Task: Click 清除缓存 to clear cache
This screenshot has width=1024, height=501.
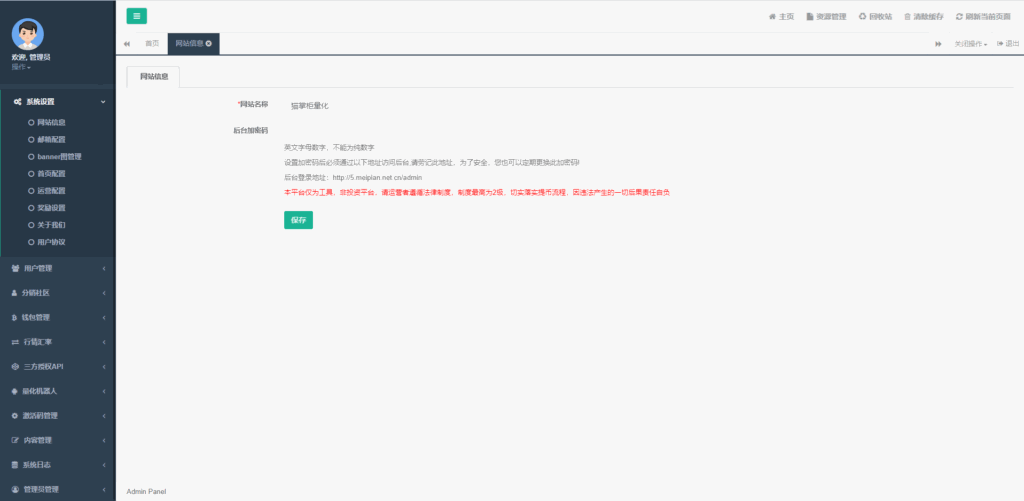Action: [924, 16]
